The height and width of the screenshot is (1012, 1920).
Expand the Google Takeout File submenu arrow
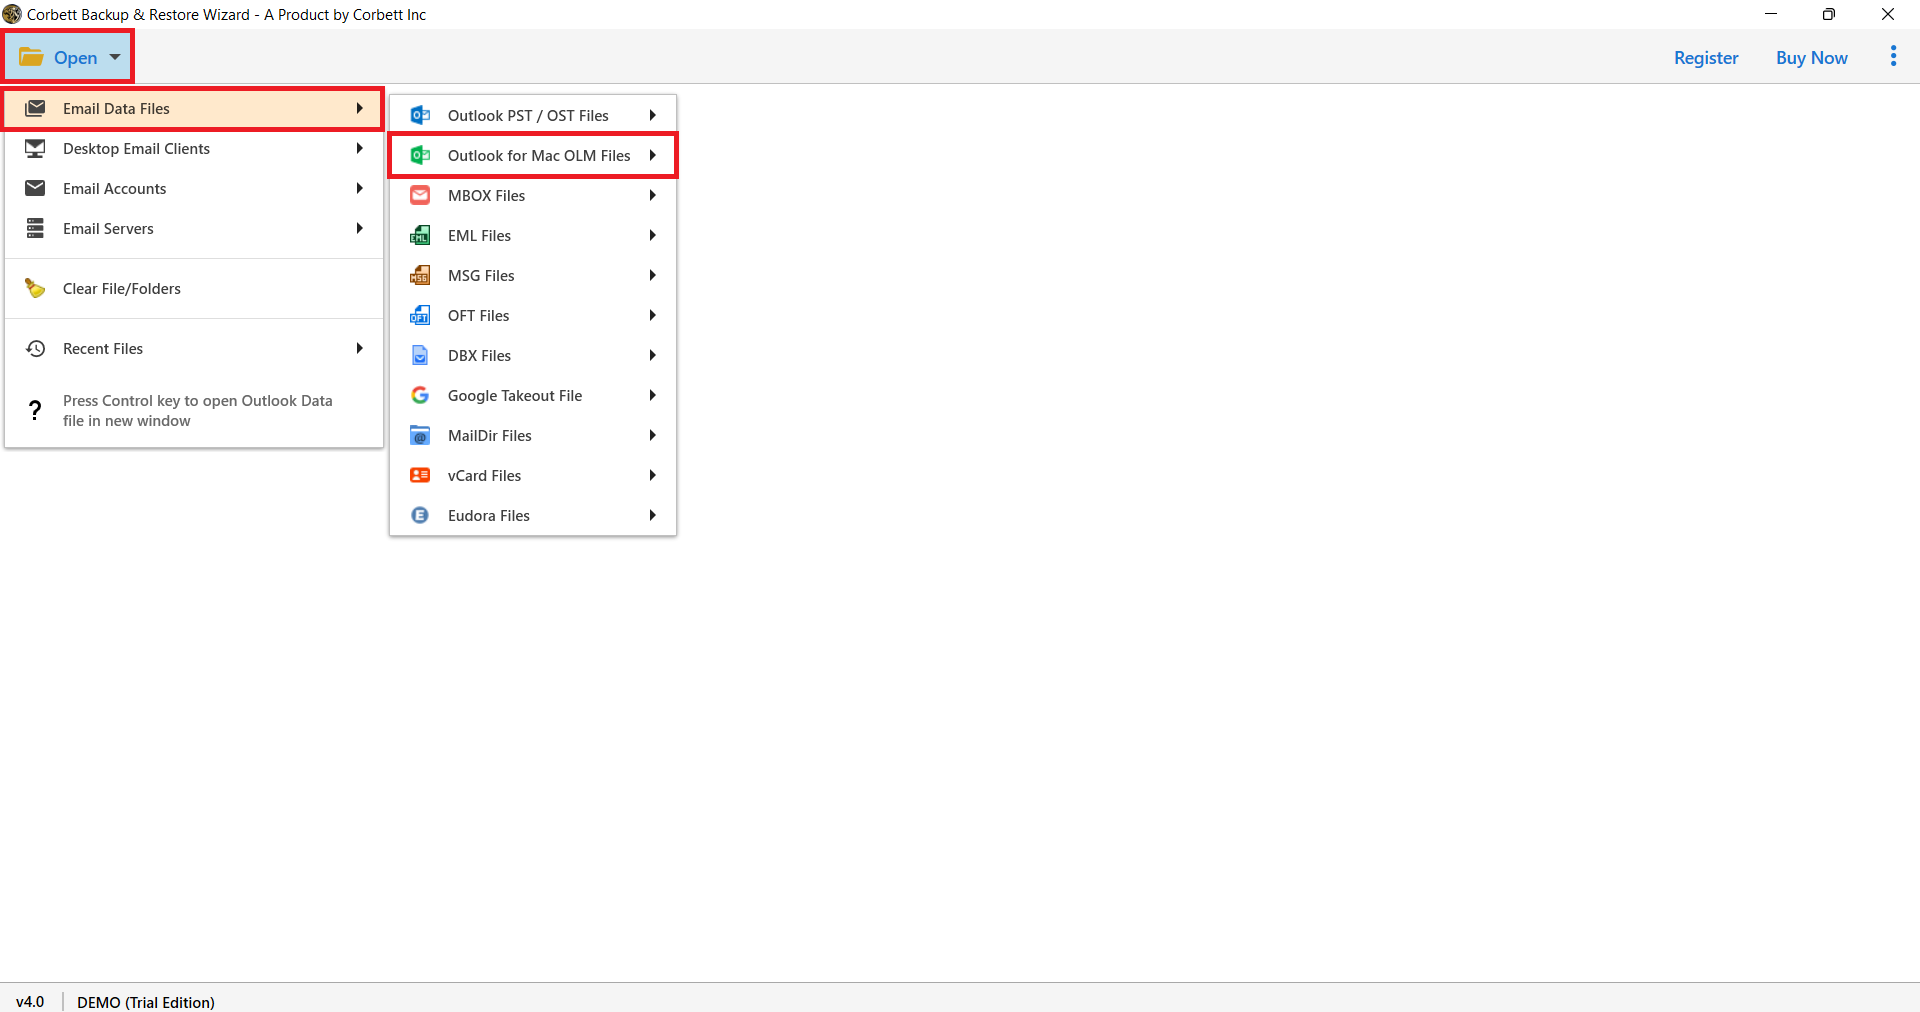(652, 395)
